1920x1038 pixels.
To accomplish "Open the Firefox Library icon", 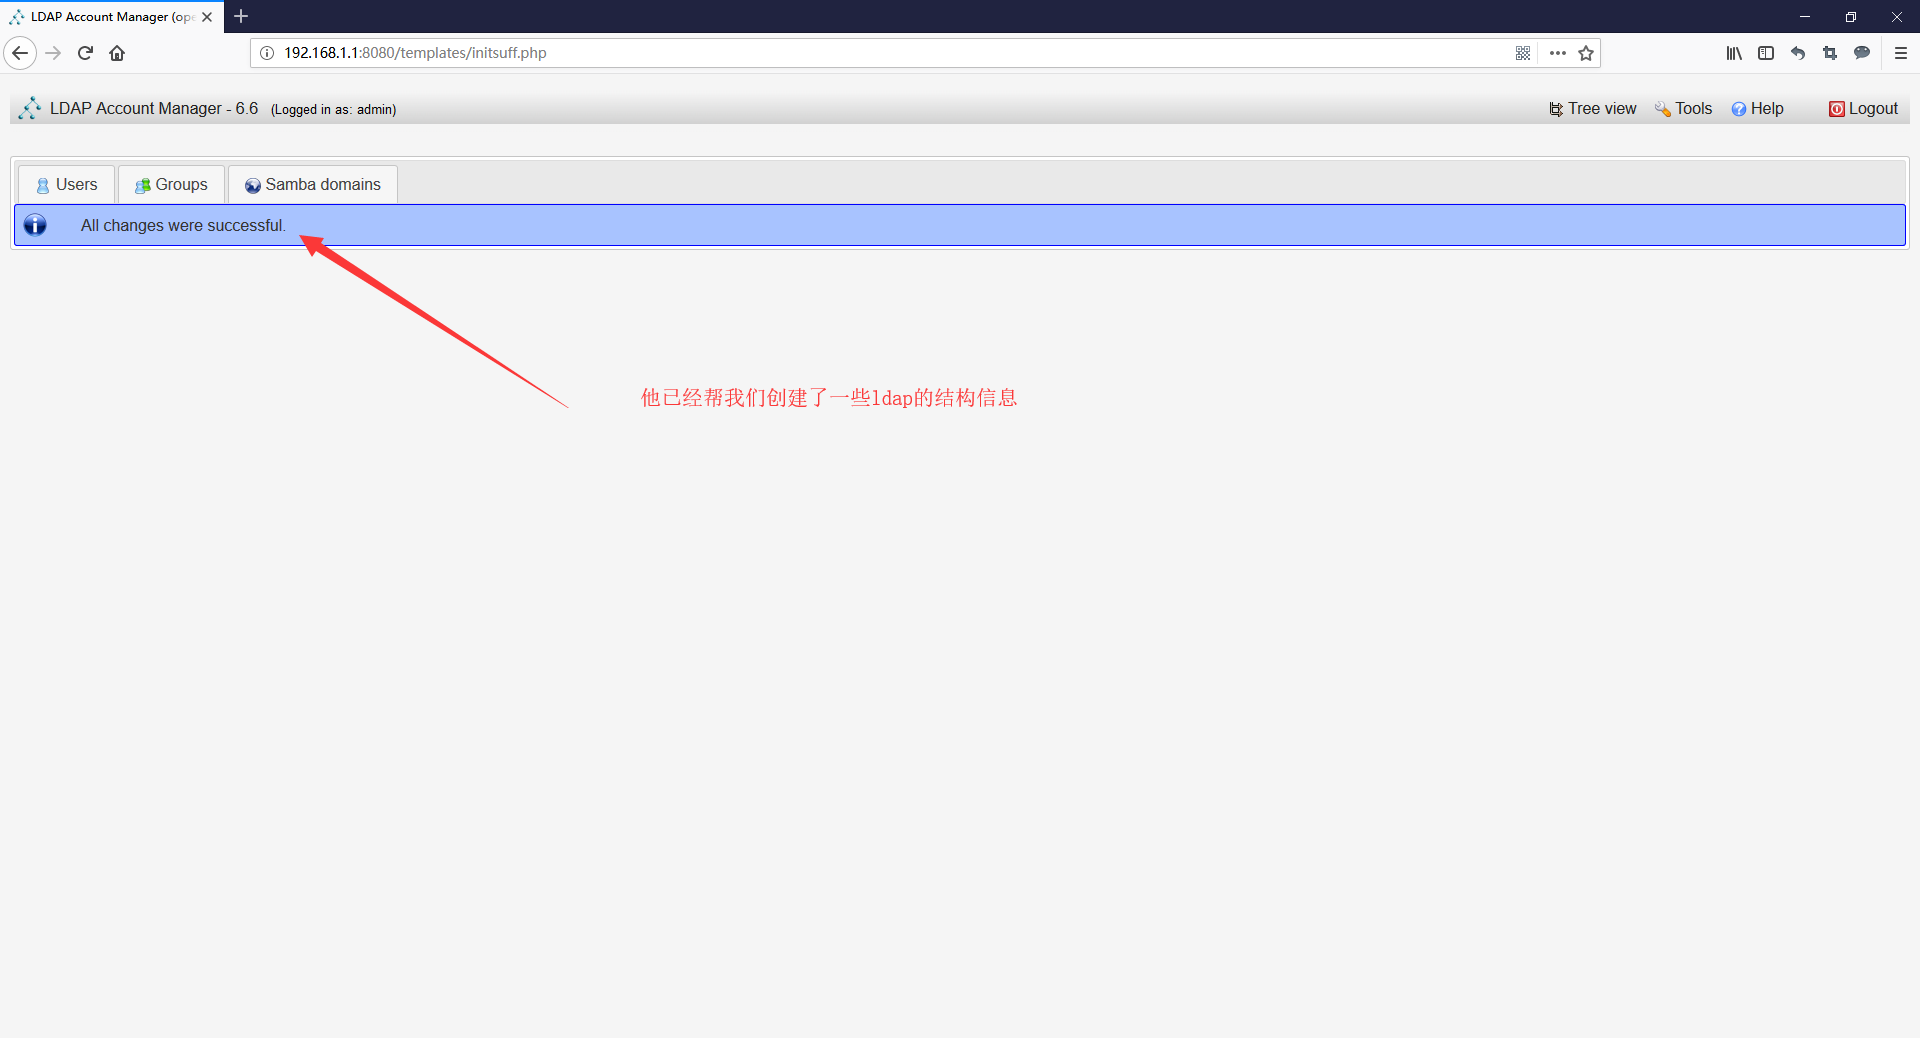I will pyautogui.click(x=1734, y=53).
